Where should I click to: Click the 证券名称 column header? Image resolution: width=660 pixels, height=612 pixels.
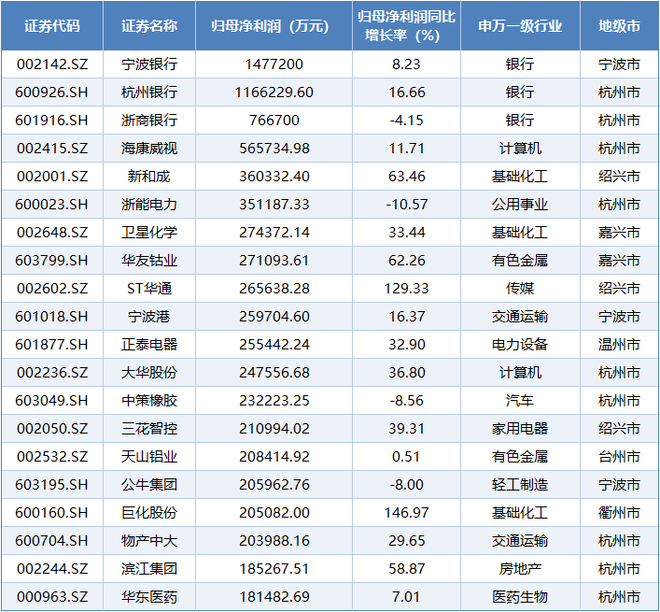click(148, 26)
